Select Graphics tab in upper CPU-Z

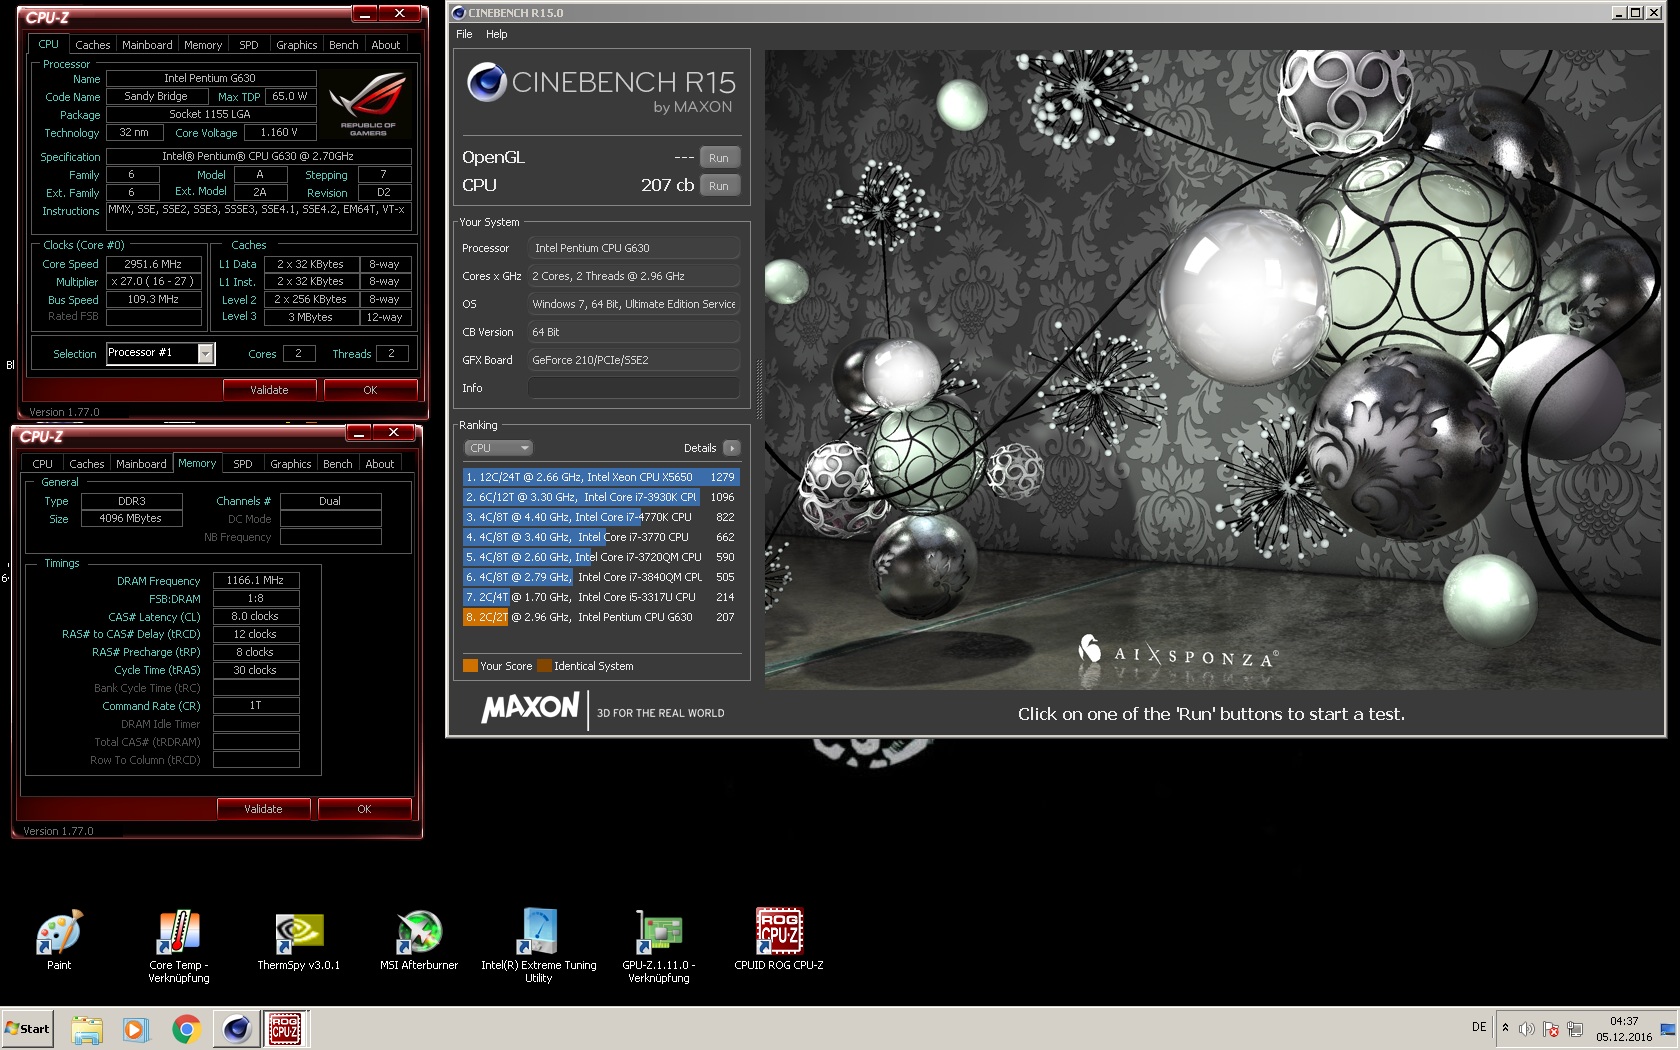click(x=297, y=45)
